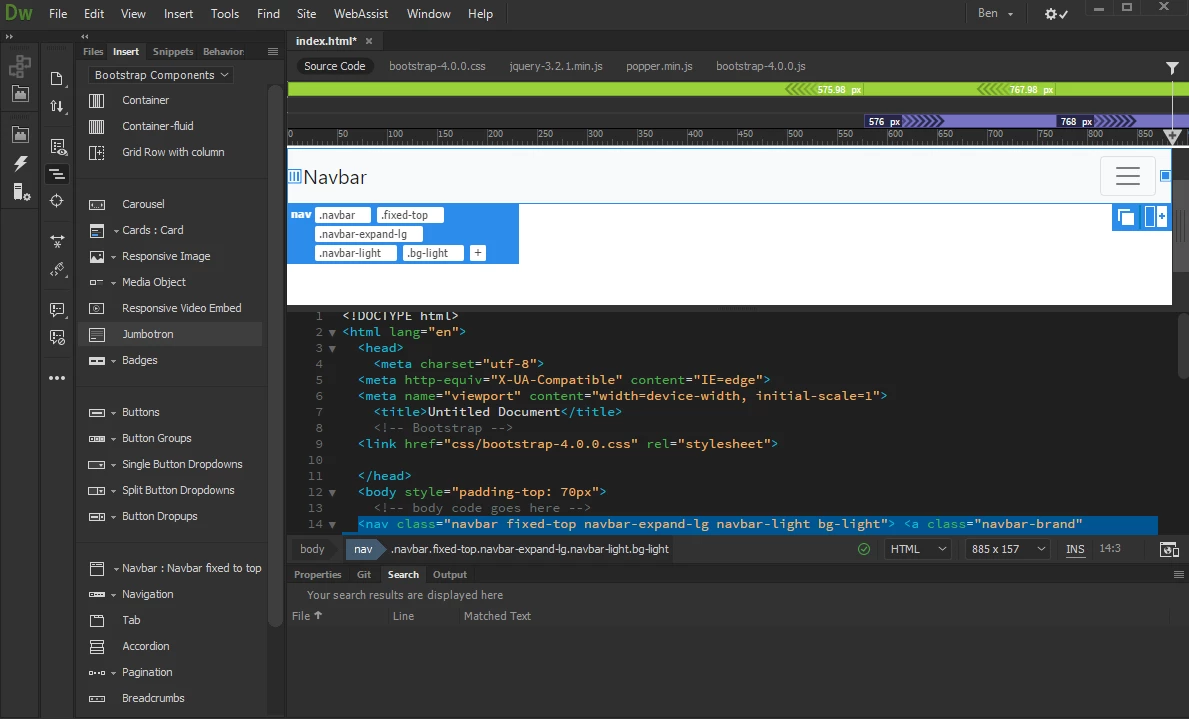
Task: Insert a Tab component
Action: pyautogui.click(x=130, y=620)
